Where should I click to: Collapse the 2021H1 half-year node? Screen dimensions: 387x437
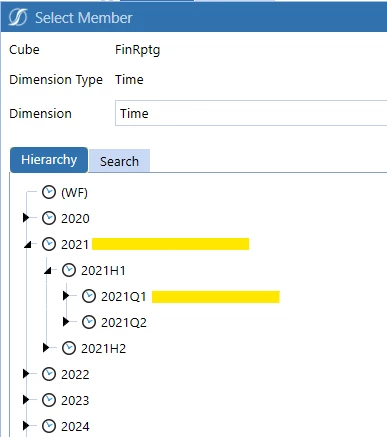click(x=48, y=271)
